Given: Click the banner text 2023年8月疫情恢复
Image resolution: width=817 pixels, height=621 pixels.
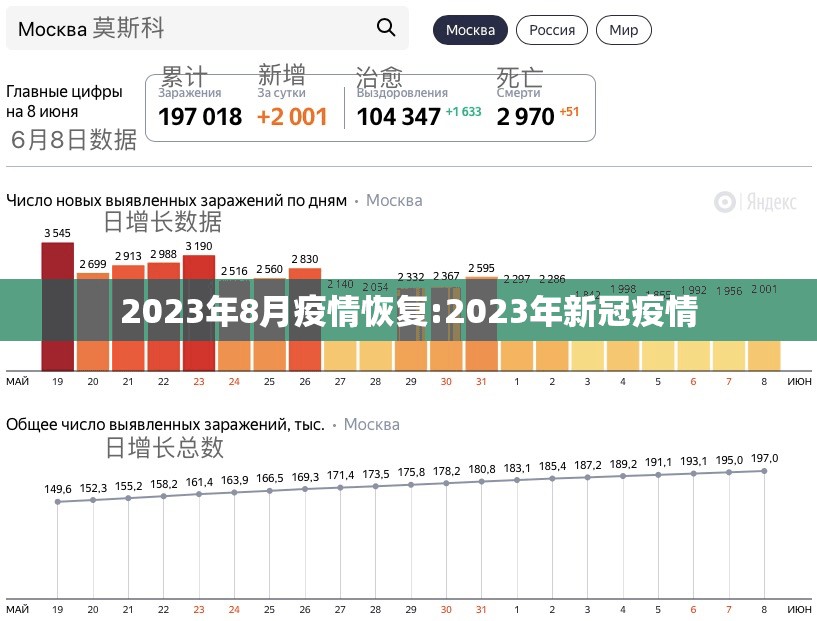Looking at the screenshot, I should [x=277, y=312].
